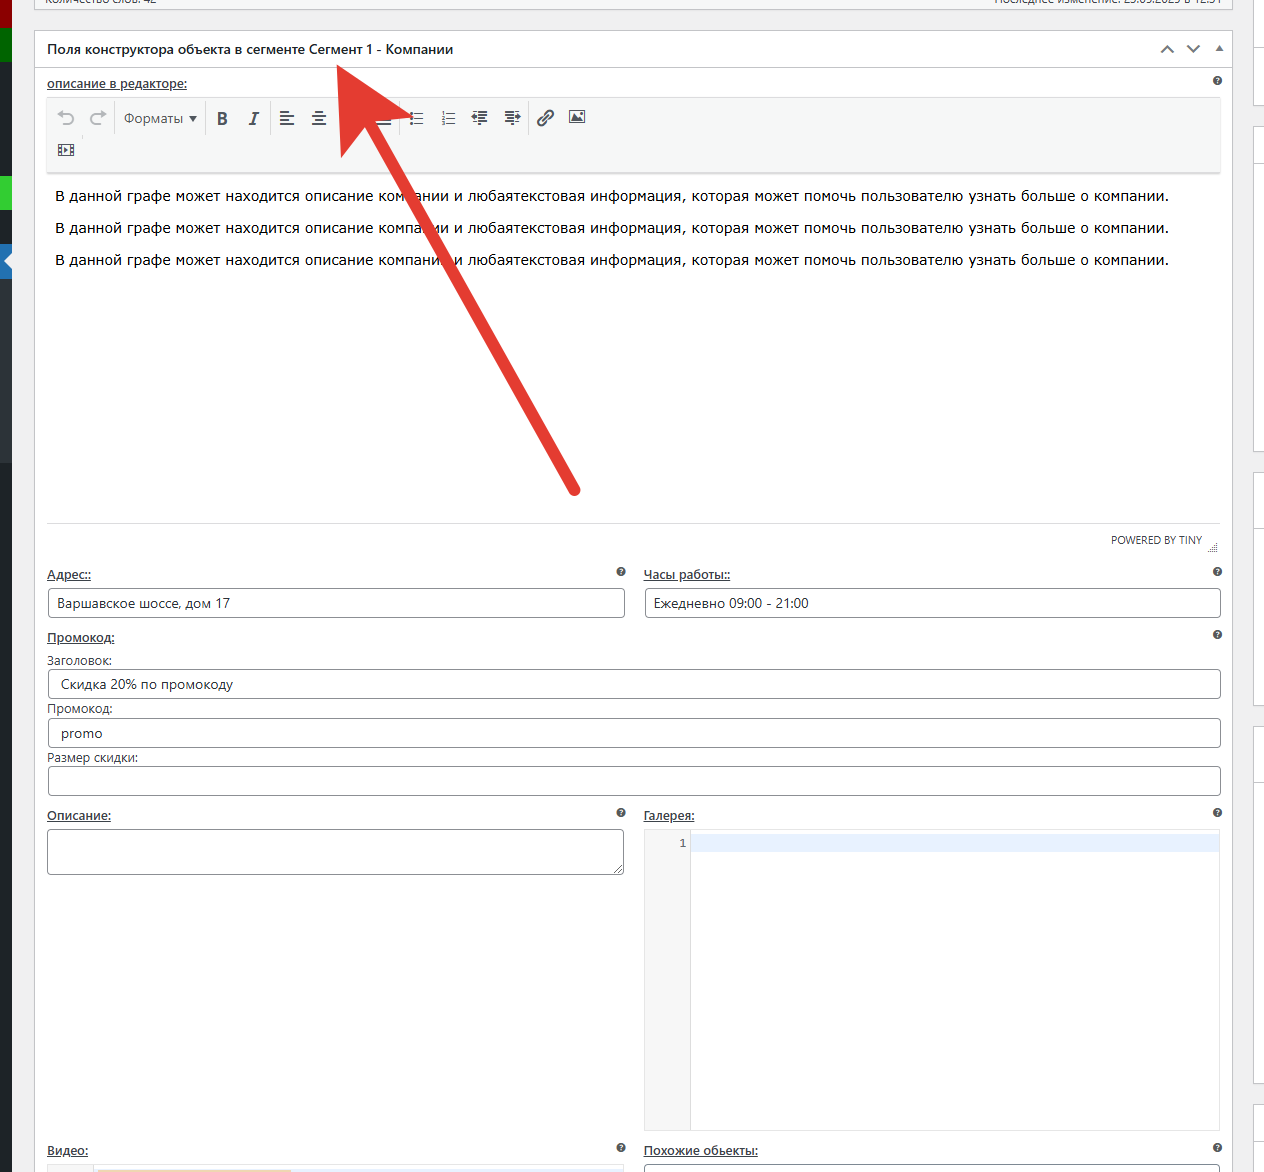The height and width of the screenshot is (1172, 1264).
Task: Focus the Размер скидки field
Action: coord(634,781)
